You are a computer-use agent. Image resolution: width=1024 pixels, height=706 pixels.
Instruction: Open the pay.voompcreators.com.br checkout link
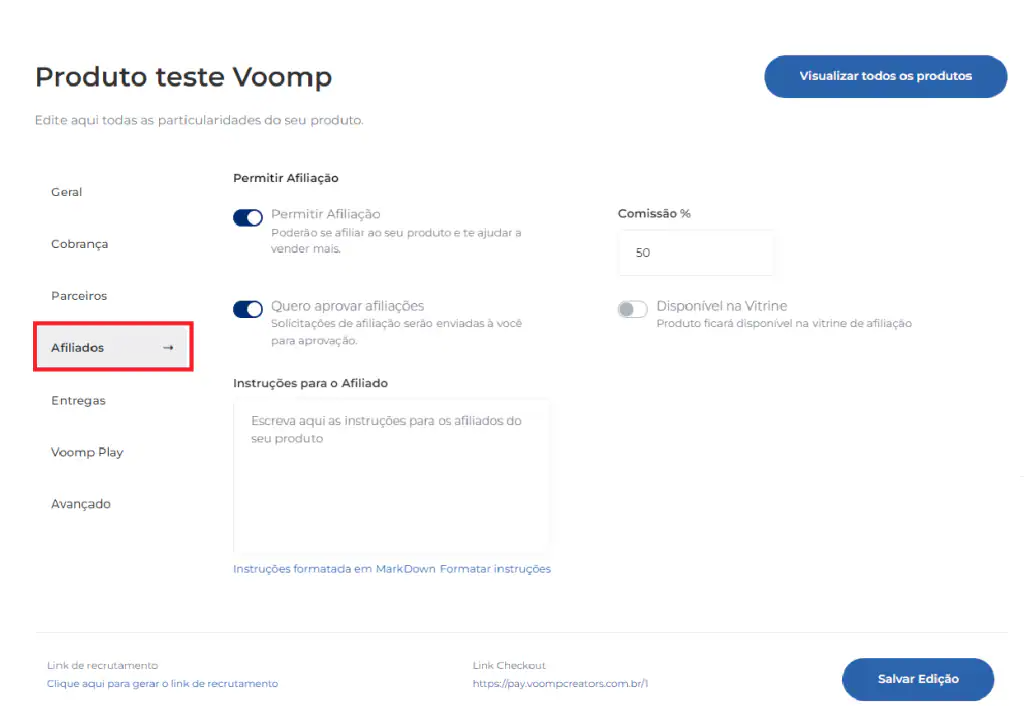click(x=560, y=684)
